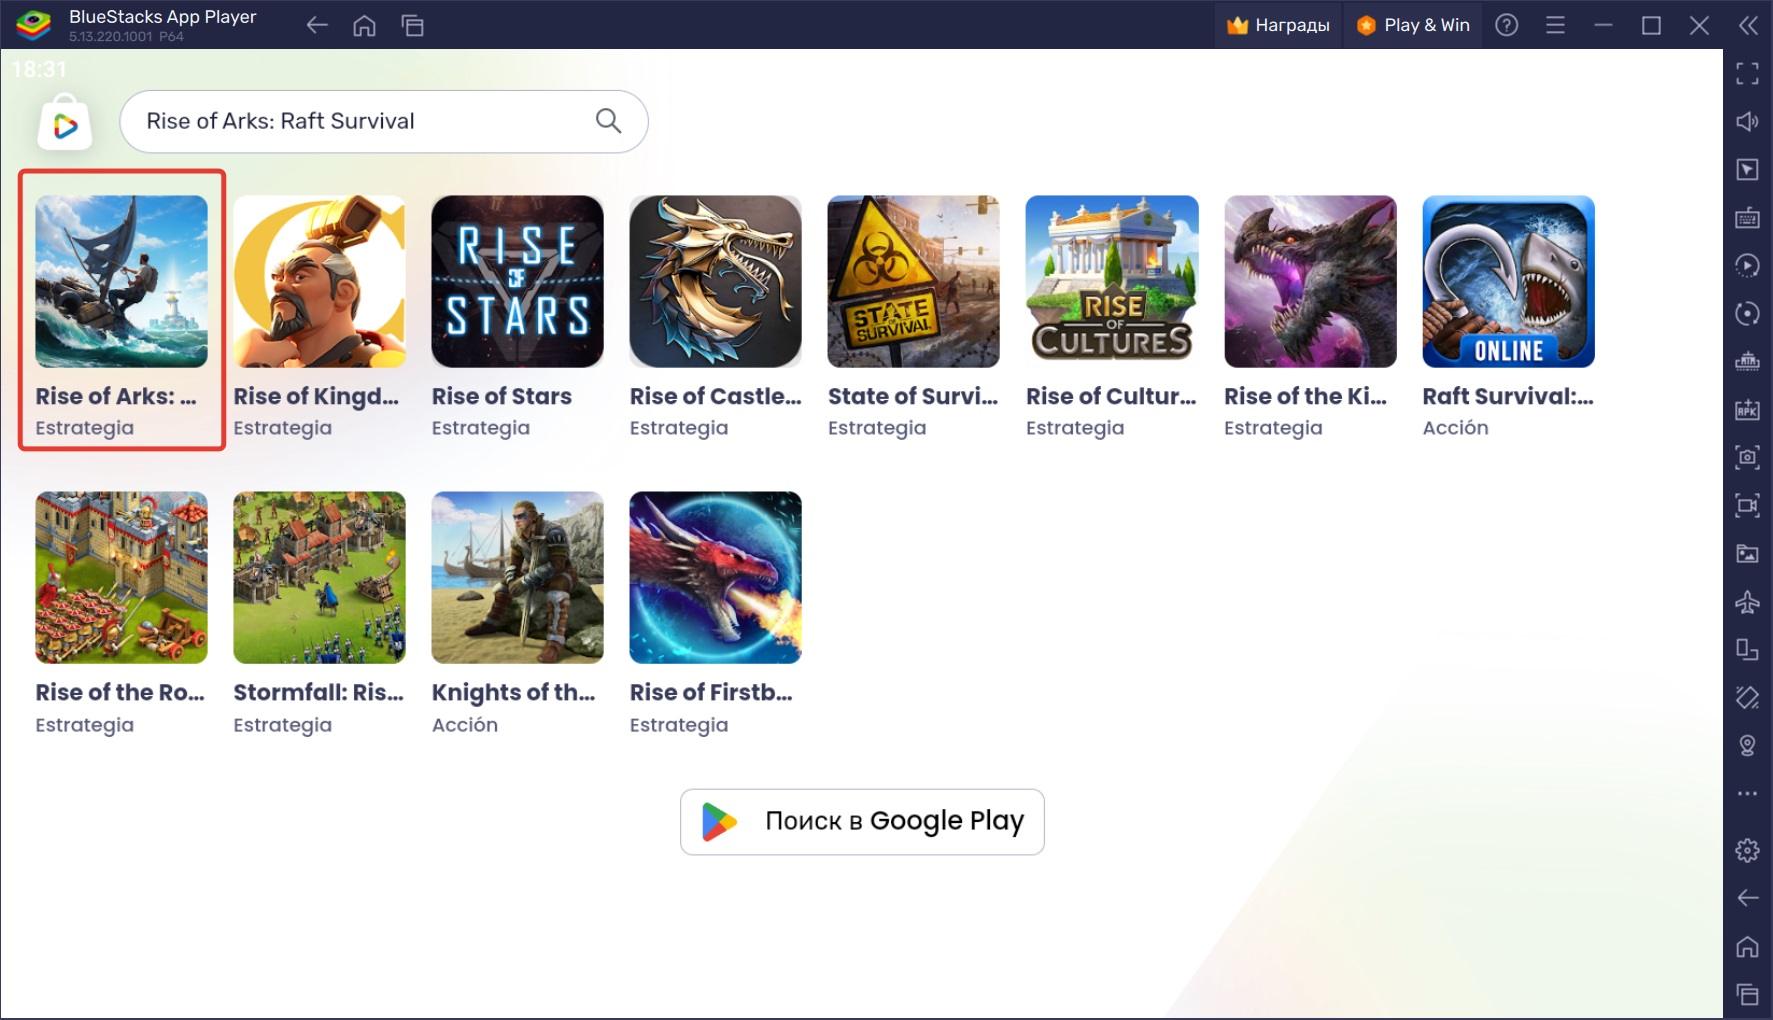The image size is (1773, 1020).
Task: Minimize the BlueStacks window
Action: [x=1603, y=25]
